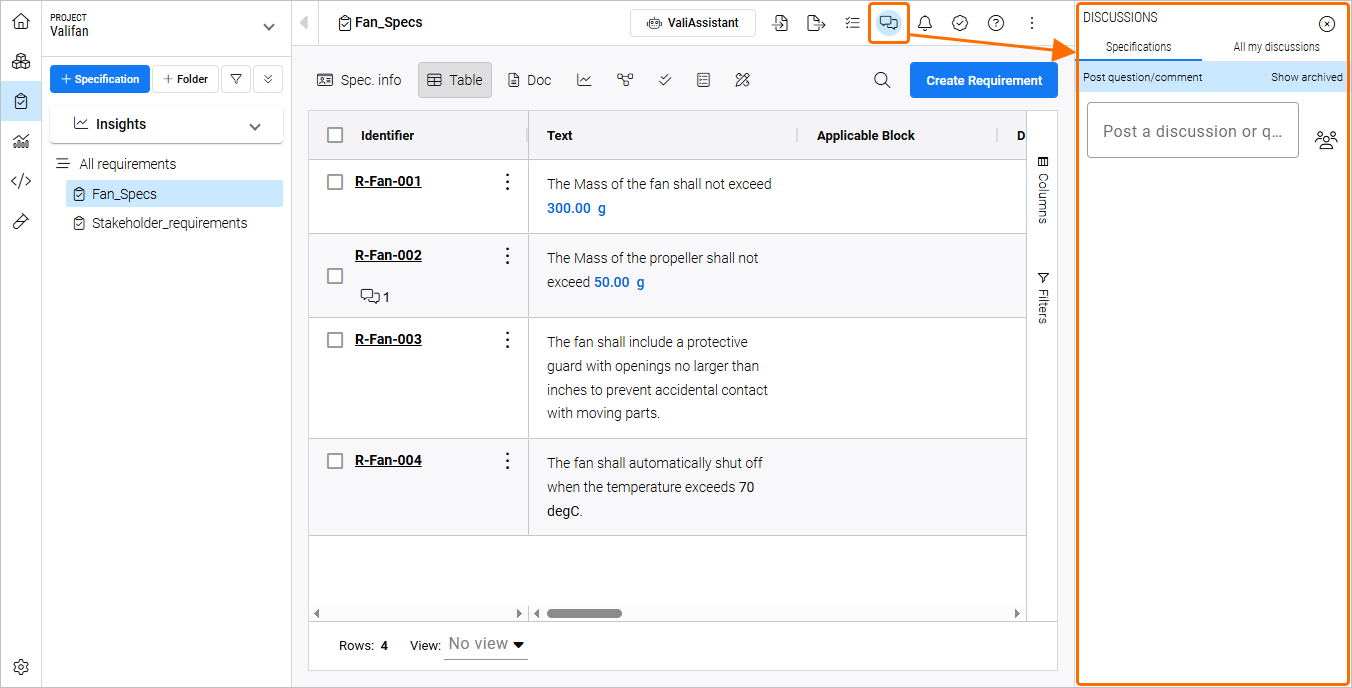Click the import file icon in top bar
Image resolution: width=1352 pixels, height=688 pixels.
781,23
